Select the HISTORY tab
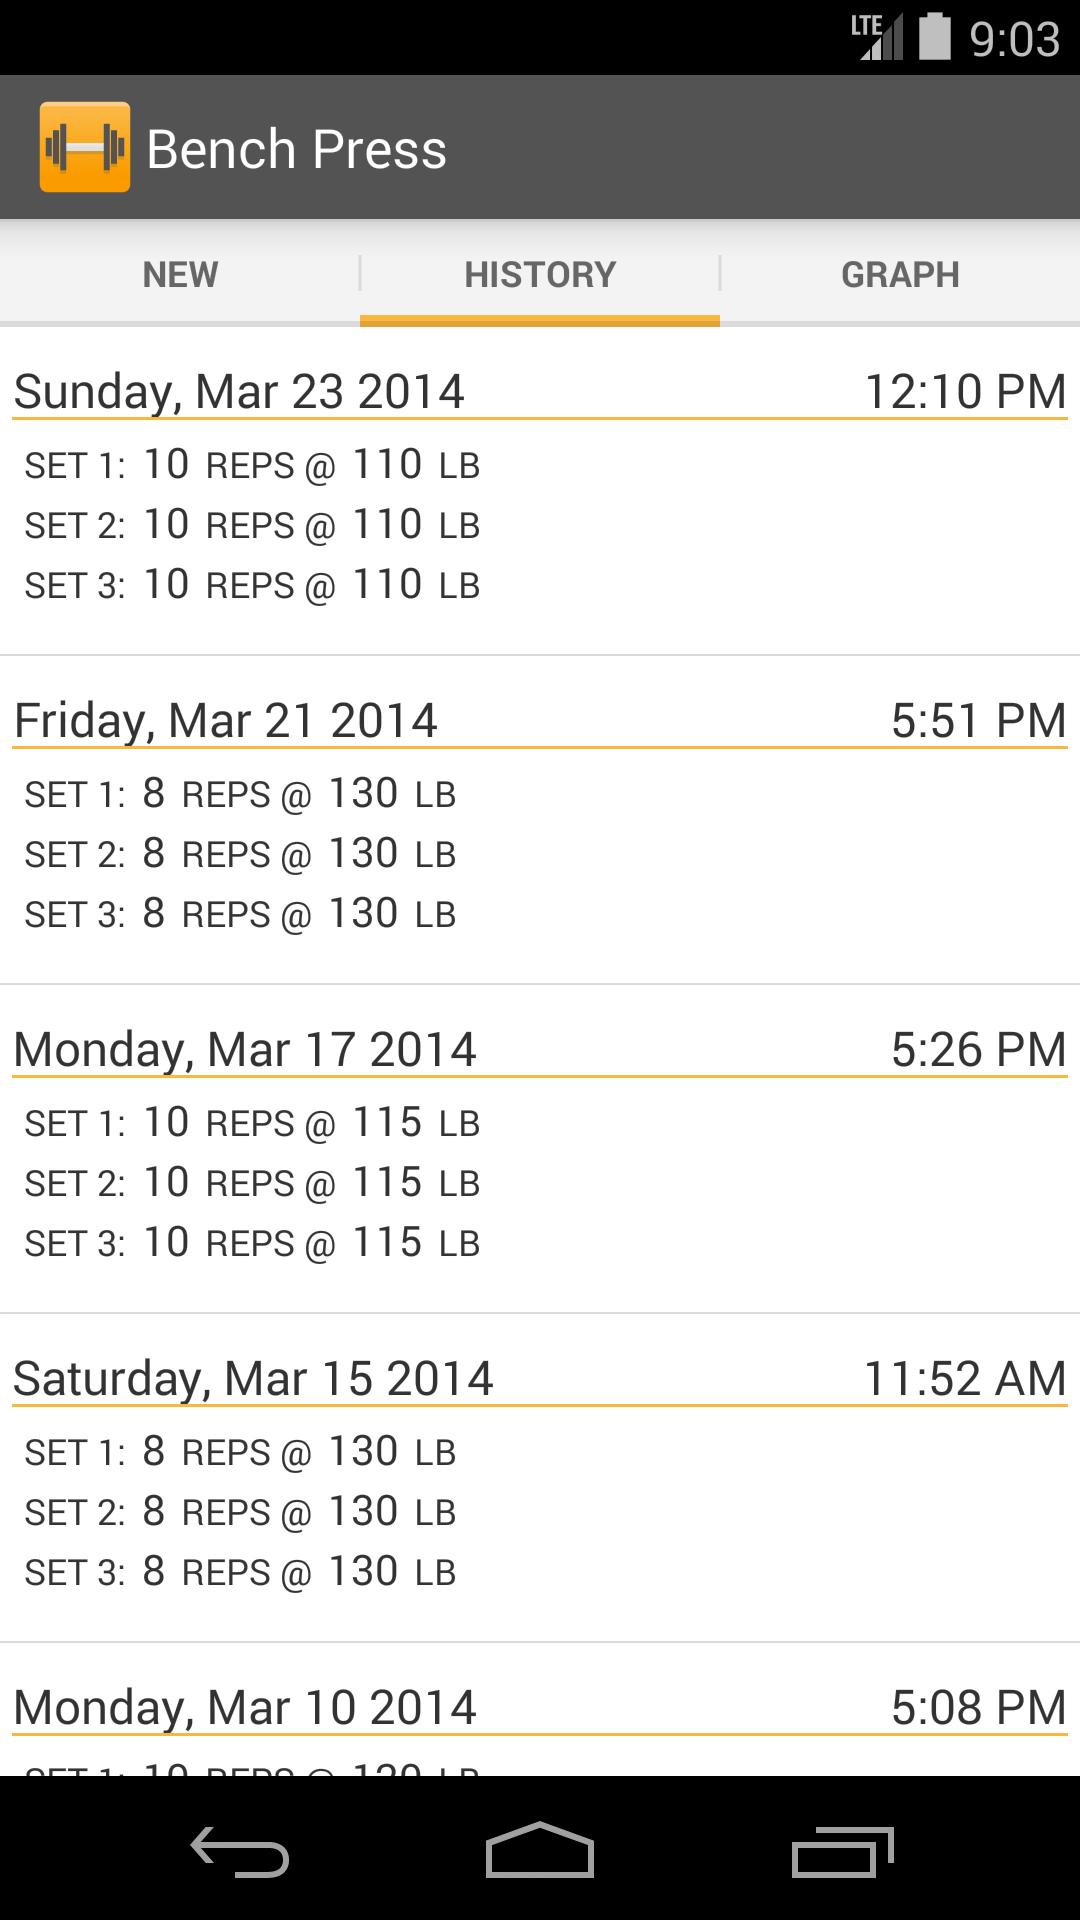The image size is (1080, 1920). [x=540, y=274]
